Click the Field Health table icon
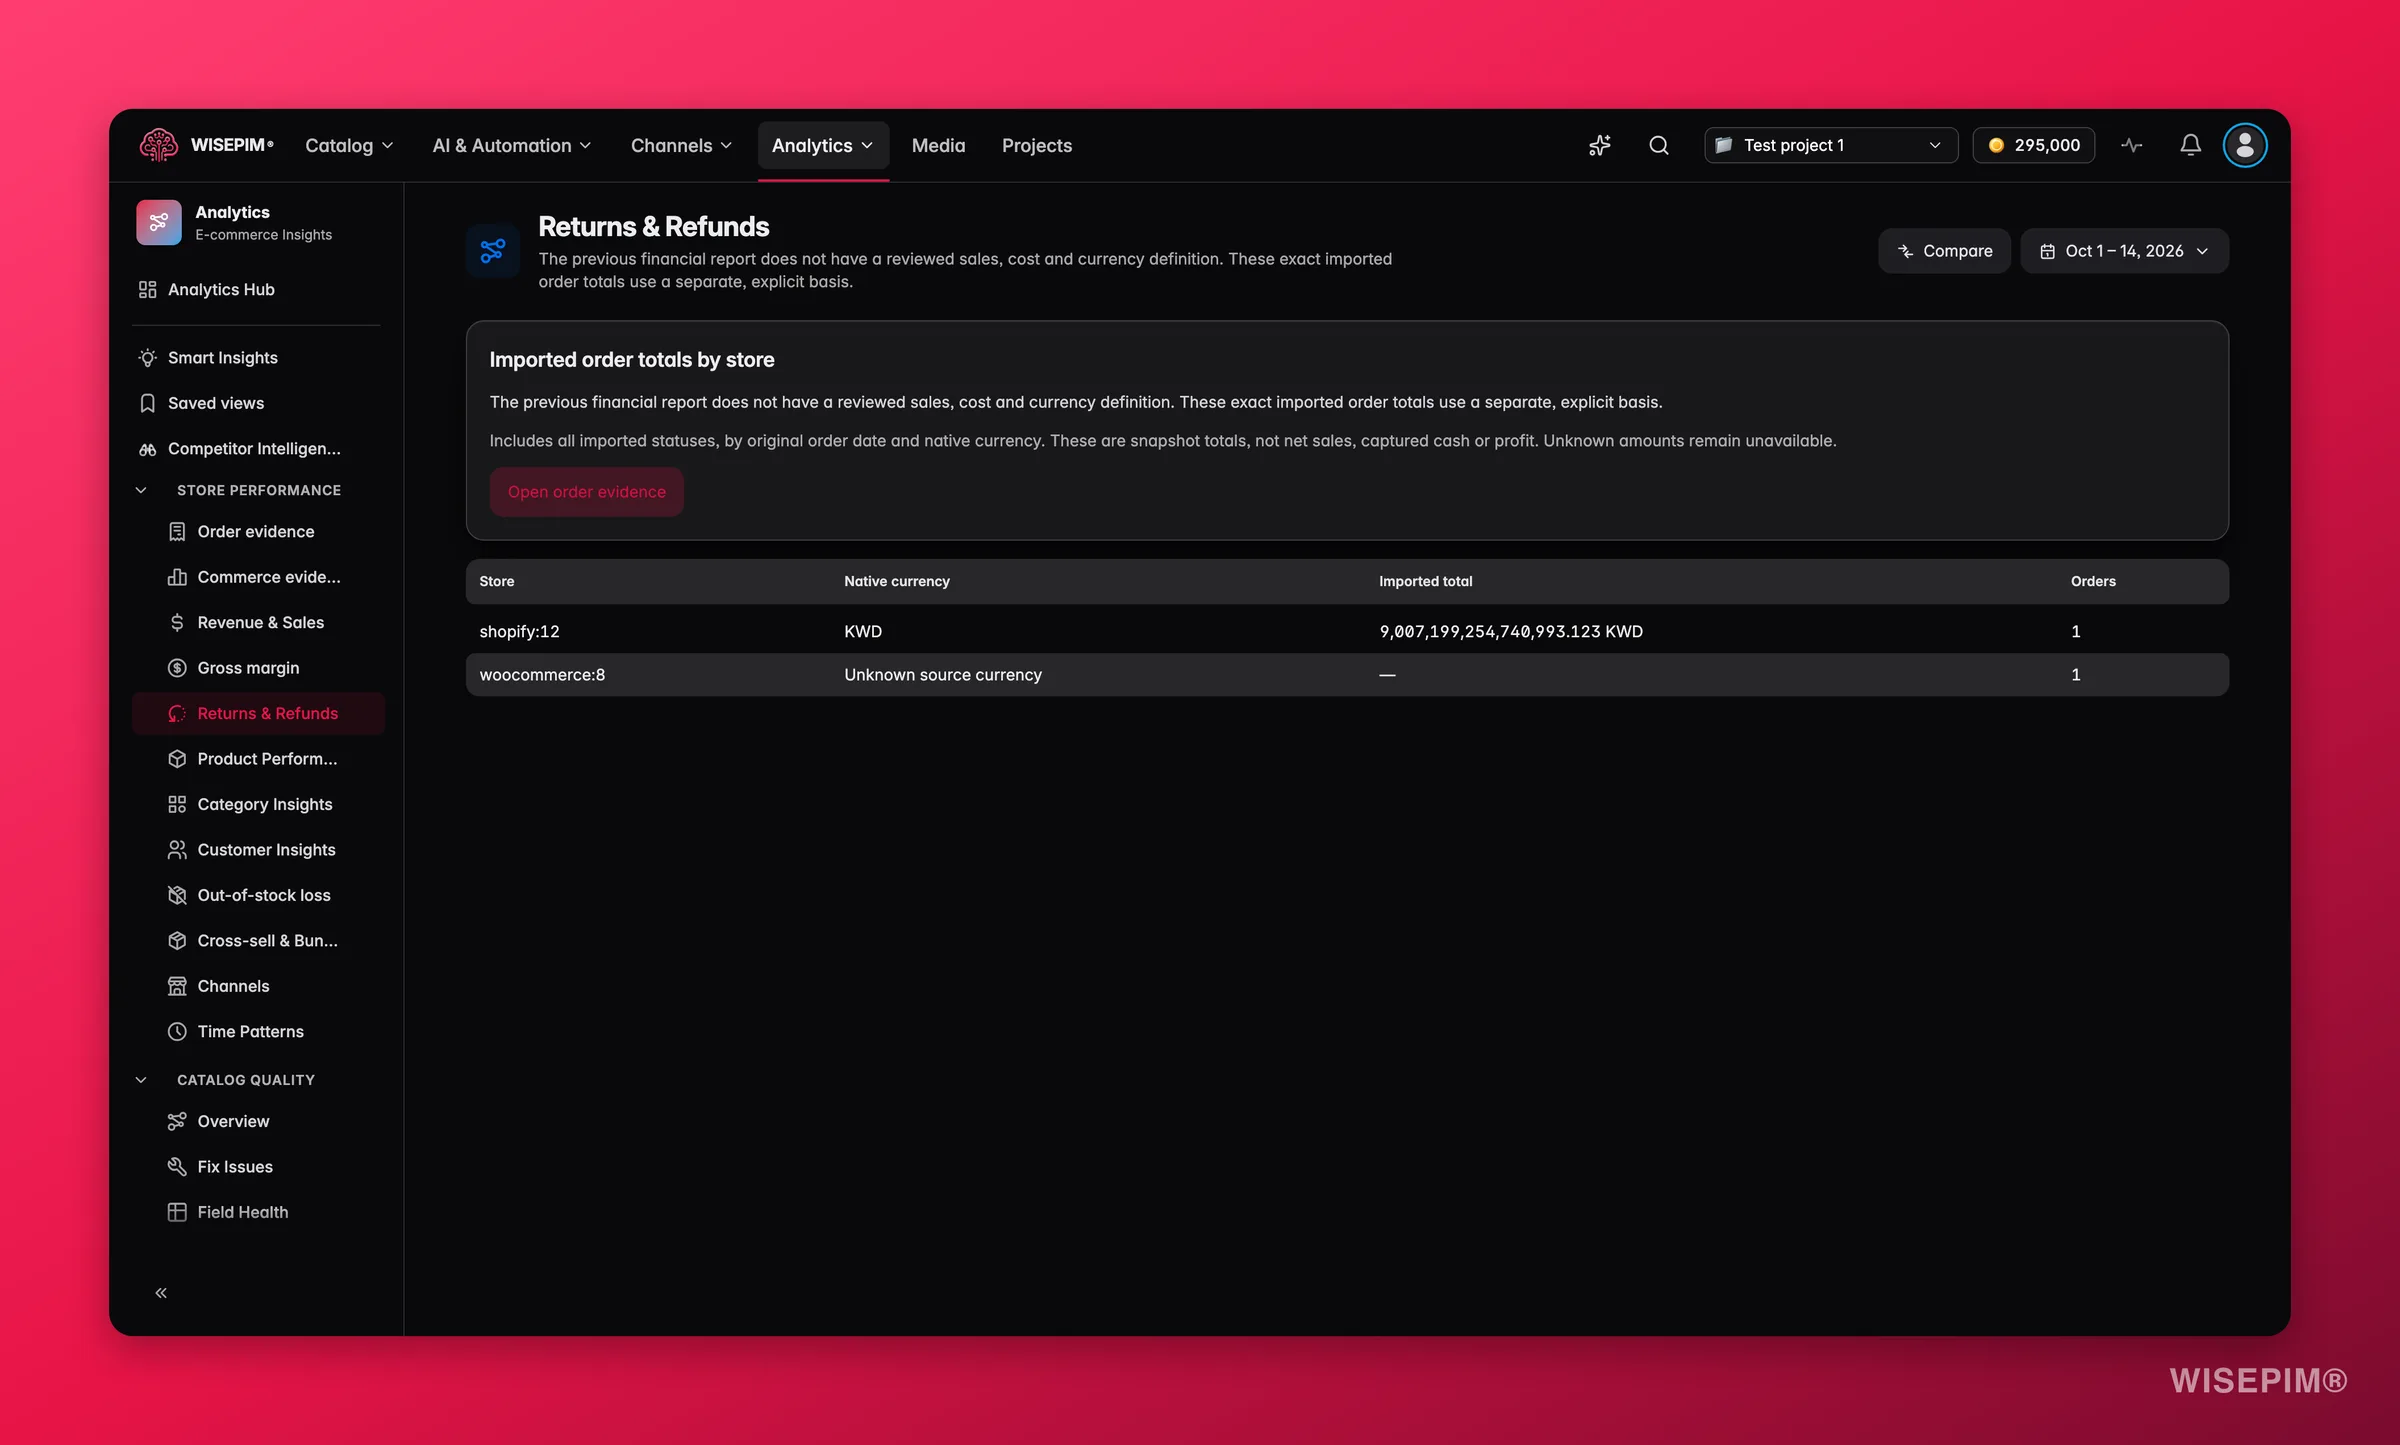 point(177,1212)
